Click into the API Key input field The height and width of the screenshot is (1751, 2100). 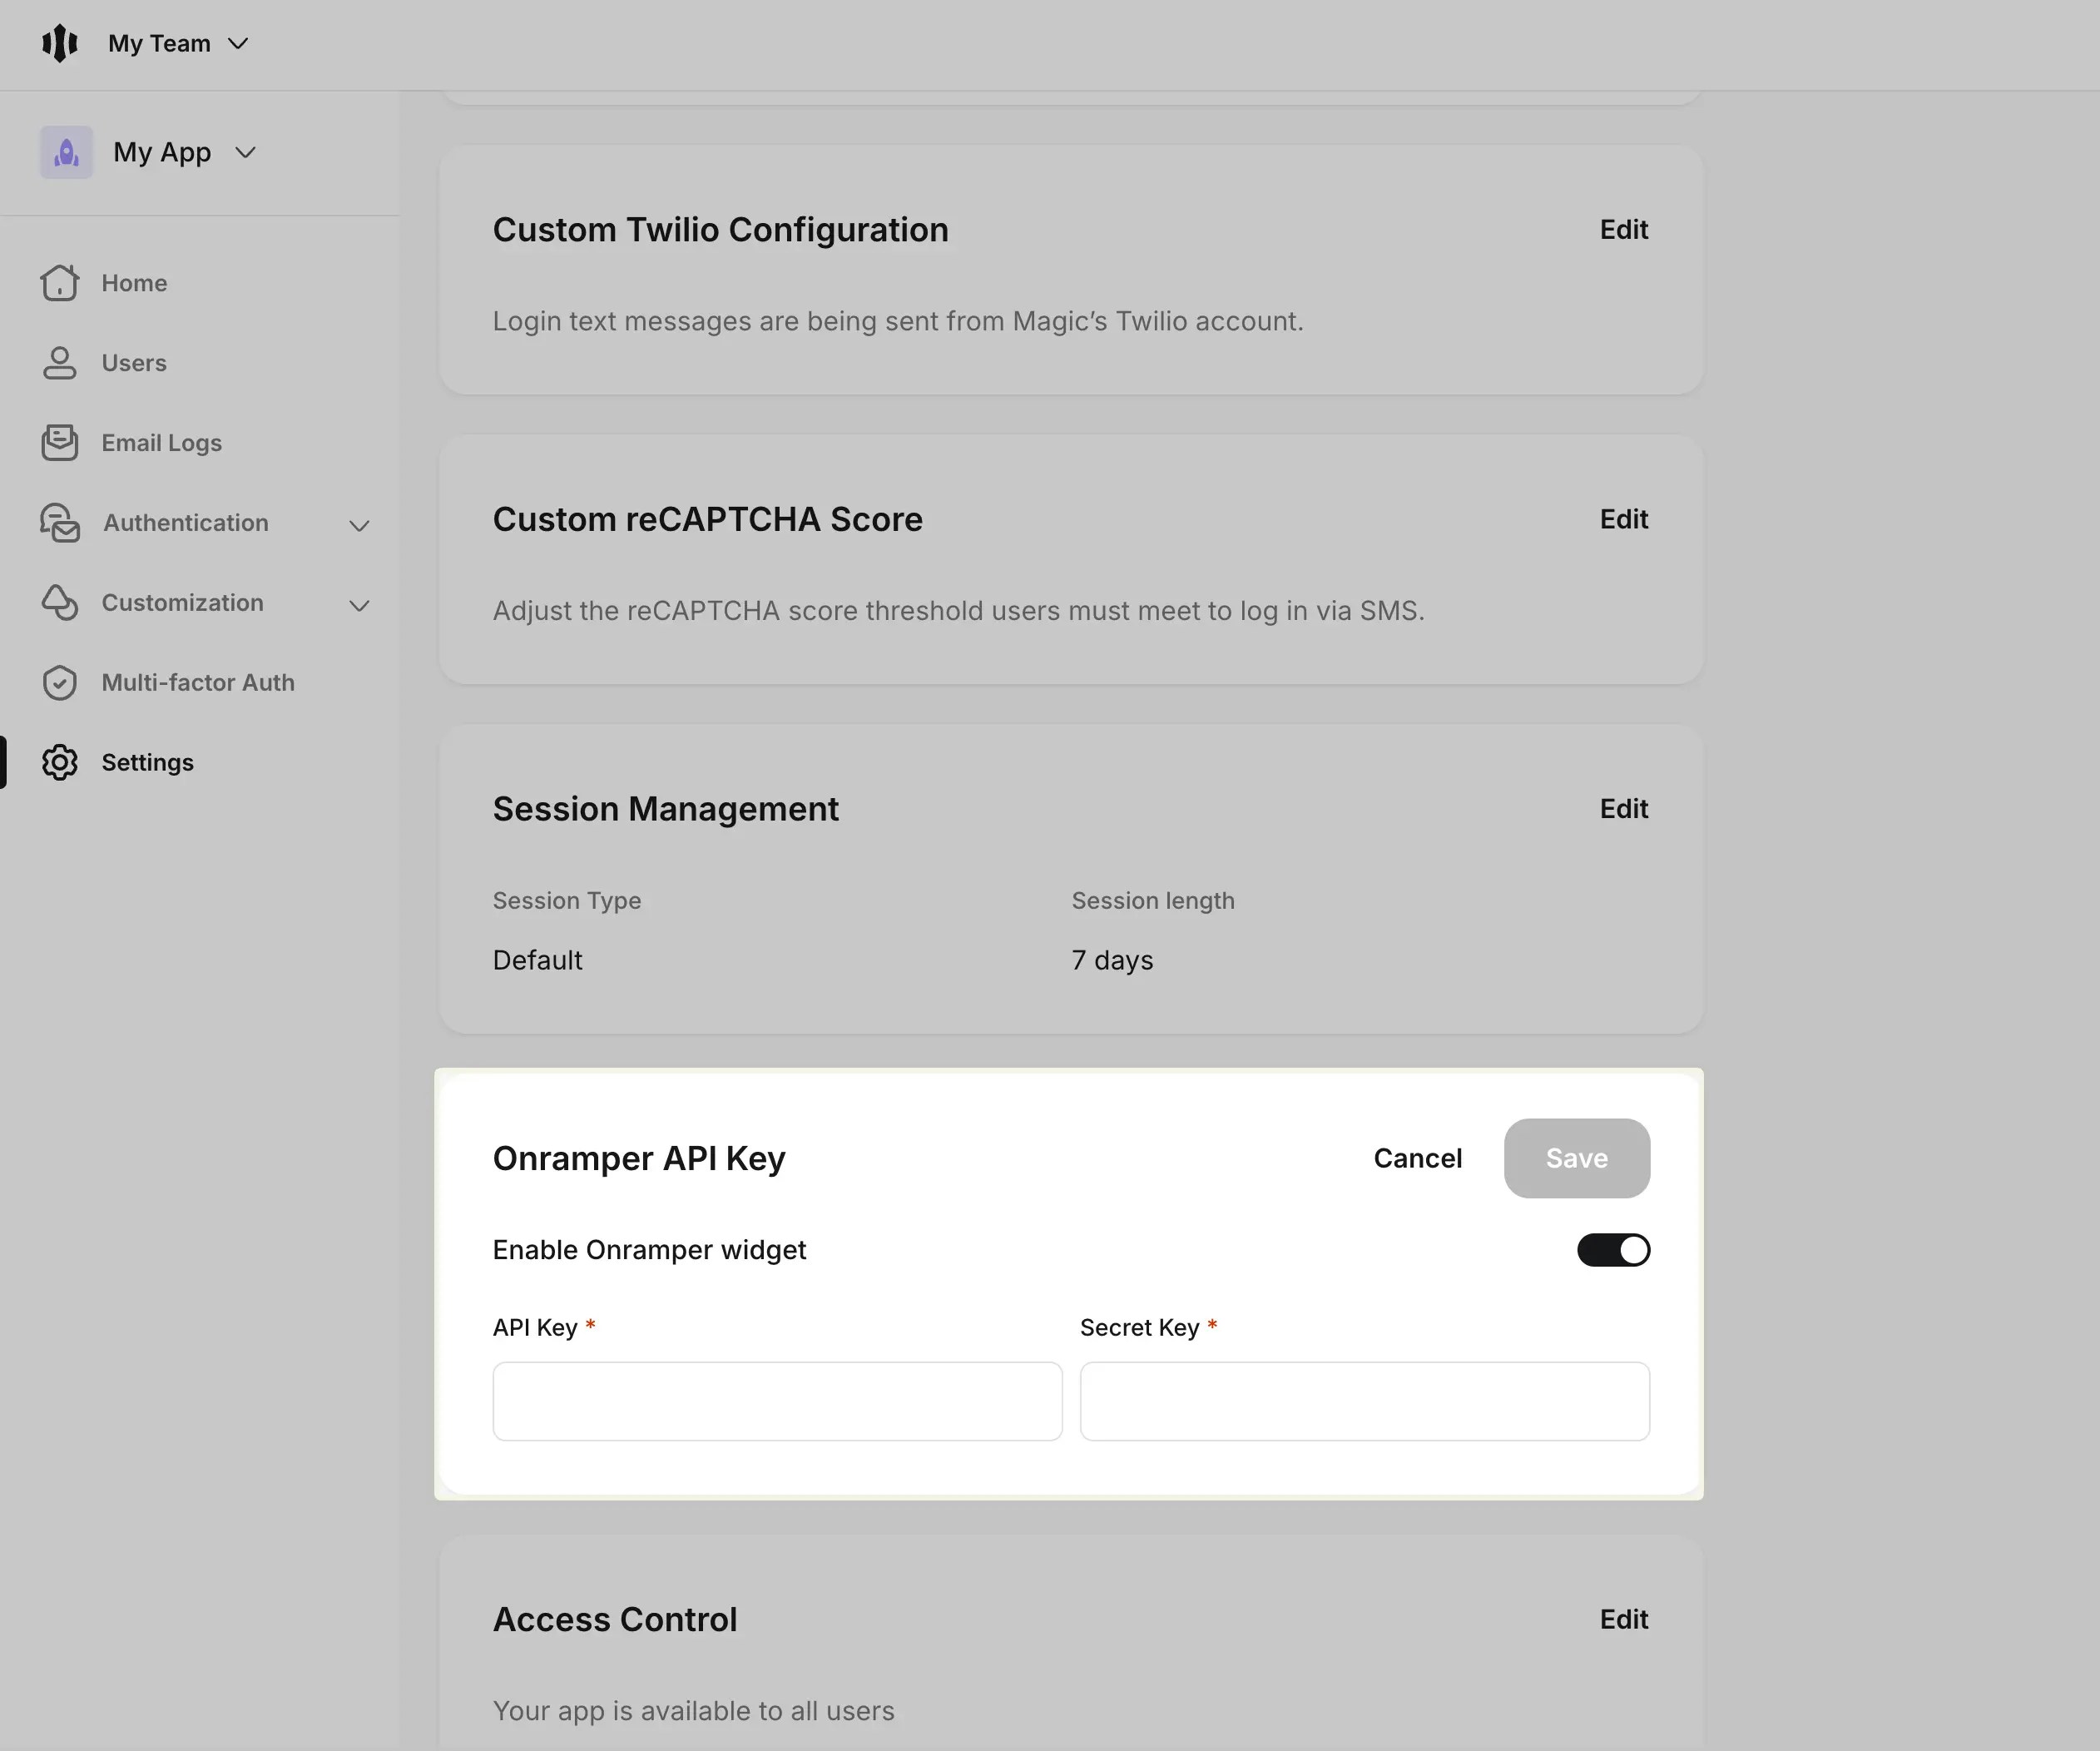[x=777, y=1401]
